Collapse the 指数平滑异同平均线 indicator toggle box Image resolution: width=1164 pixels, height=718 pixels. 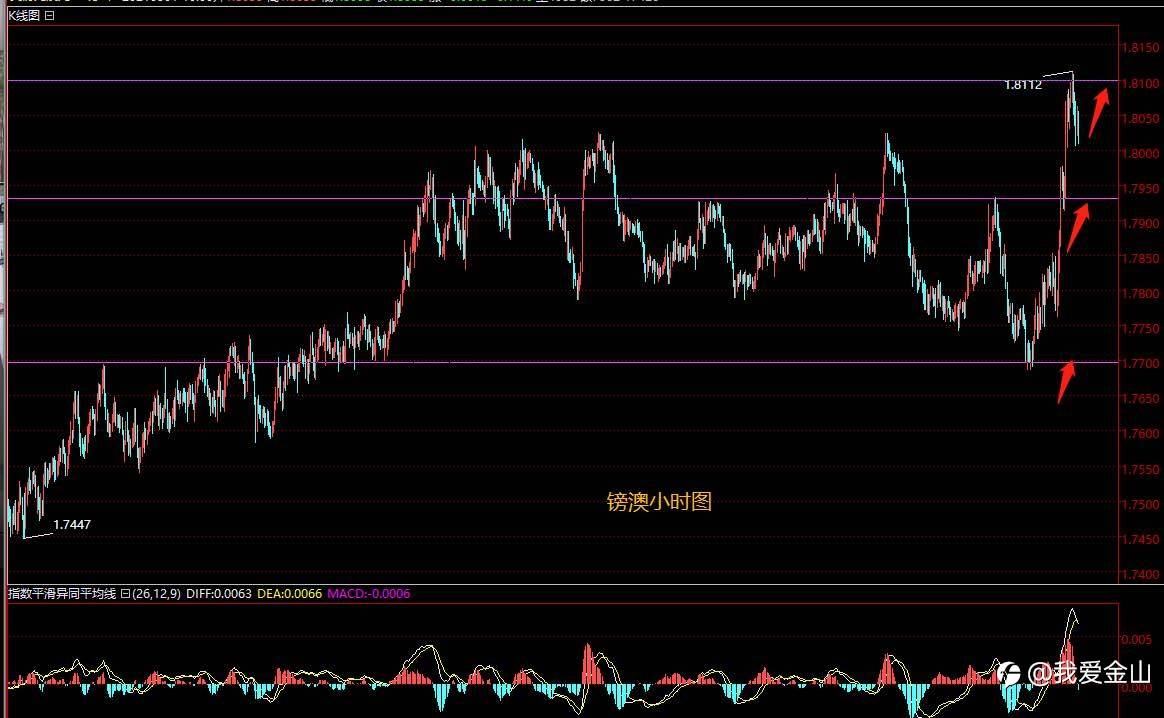click(125, 593)
